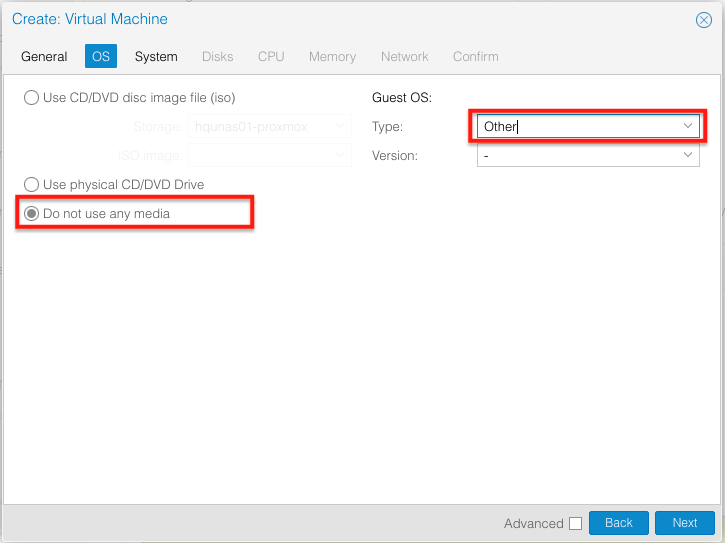Choose Use physical CD/DVD Drive option

coord(32,185)
